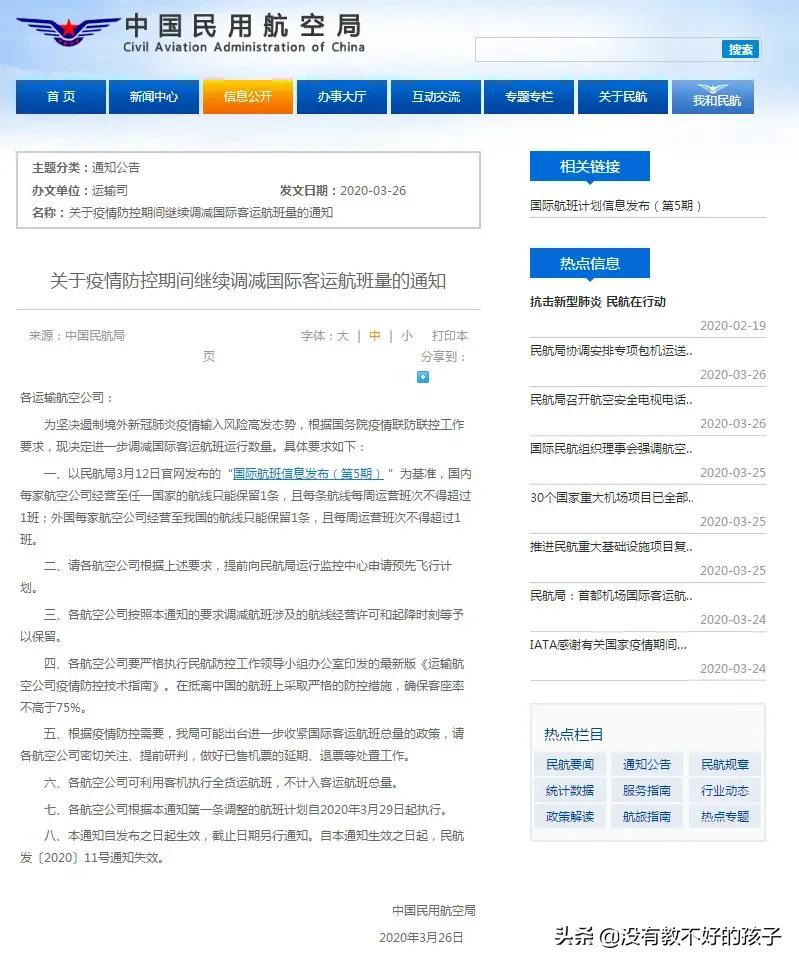Open news 民航局：首都机场国际客运航
The width and height of the screenshot is (799, 964).
[x=612, y=596]
